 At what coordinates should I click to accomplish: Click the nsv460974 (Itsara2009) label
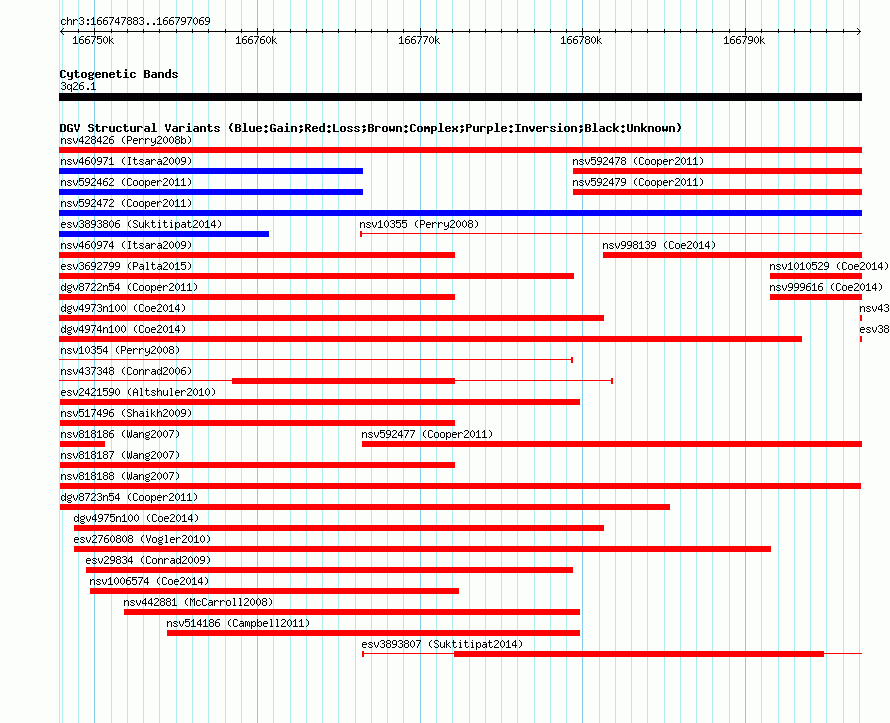(x=126, y=245)
